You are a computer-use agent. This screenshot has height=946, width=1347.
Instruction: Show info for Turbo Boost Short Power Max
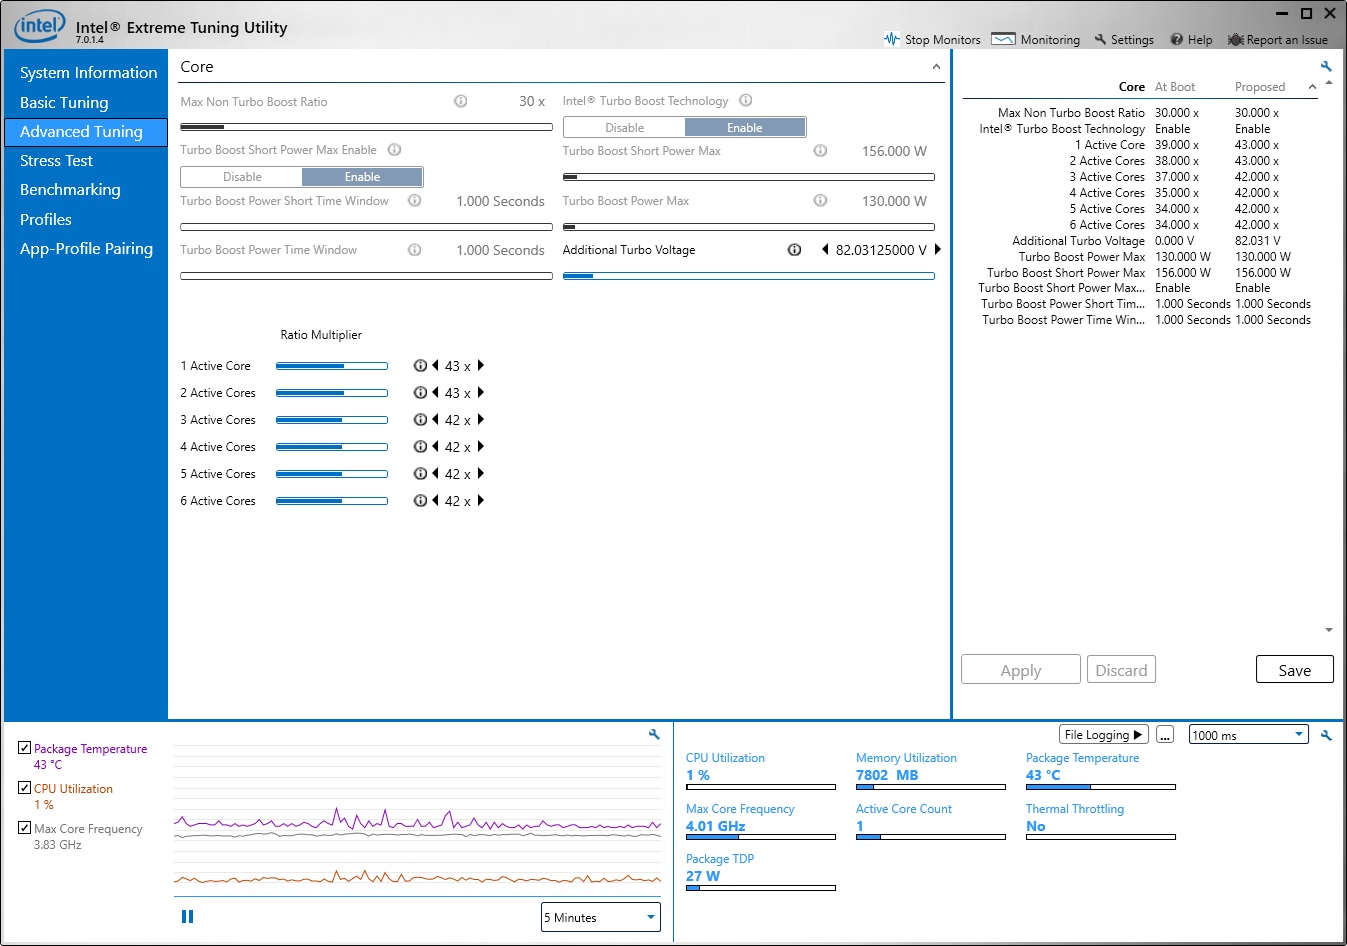[x=820, y=151]
